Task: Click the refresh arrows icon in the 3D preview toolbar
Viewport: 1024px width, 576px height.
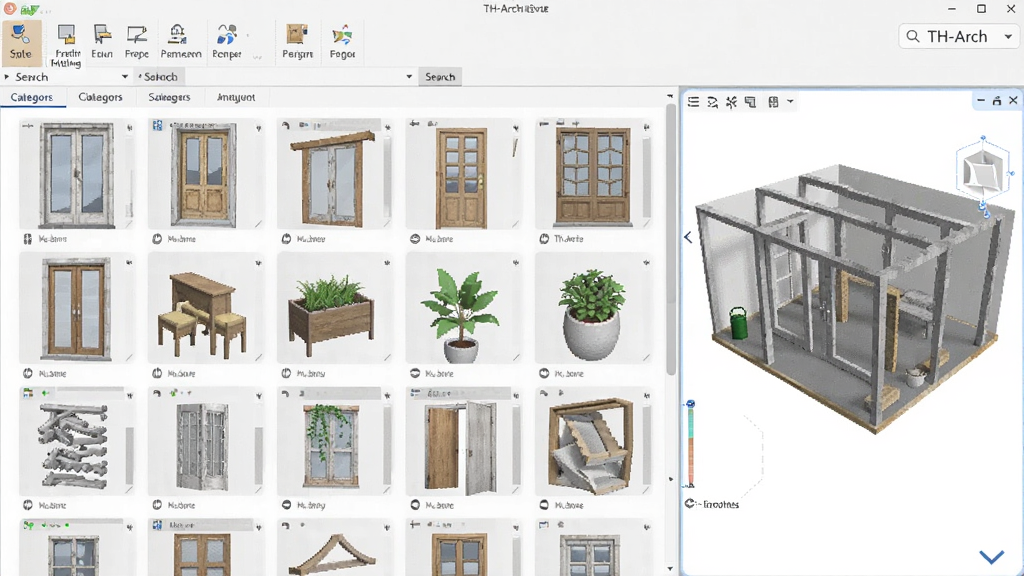Action: 712,102
